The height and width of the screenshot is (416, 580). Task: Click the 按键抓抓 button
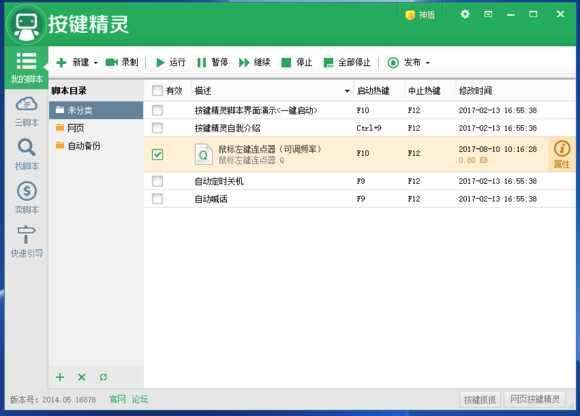pyautogui.click(x=480, y=399)
